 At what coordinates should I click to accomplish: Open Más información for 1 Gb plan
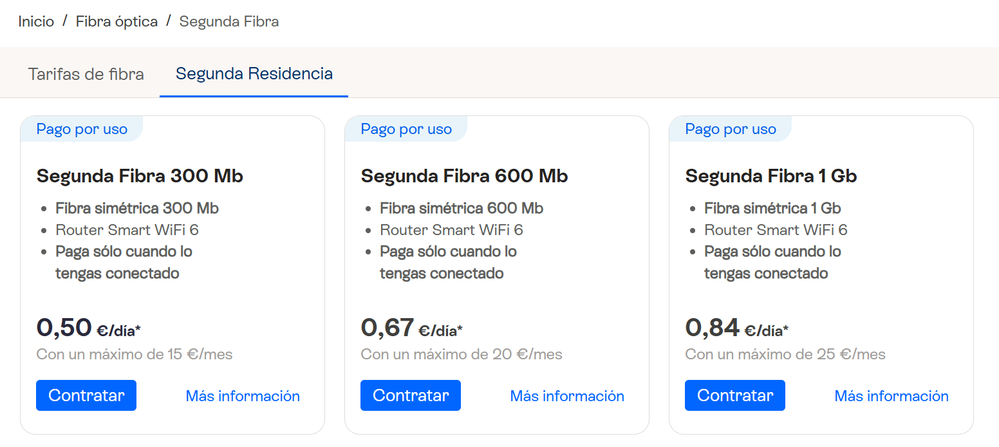click(891, 396)
